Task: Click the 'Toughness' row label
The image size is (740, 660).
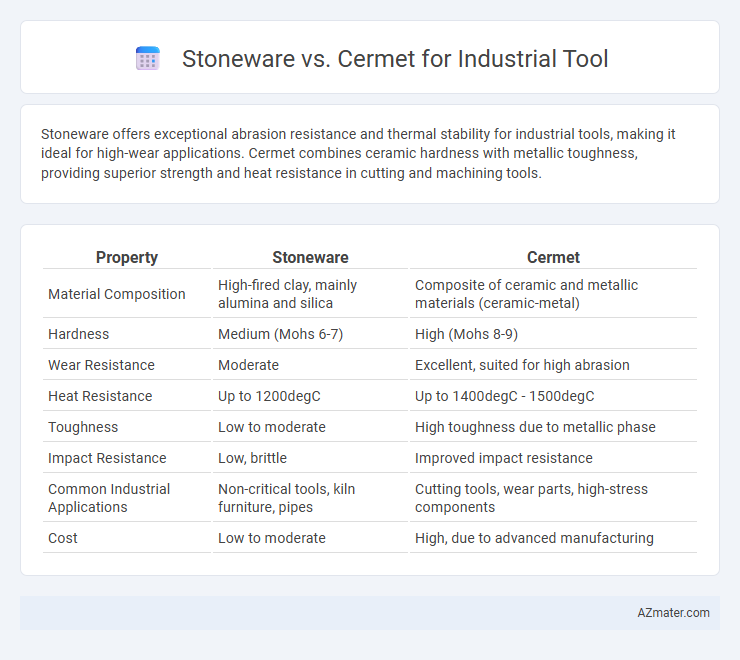Action: [83, 427]
